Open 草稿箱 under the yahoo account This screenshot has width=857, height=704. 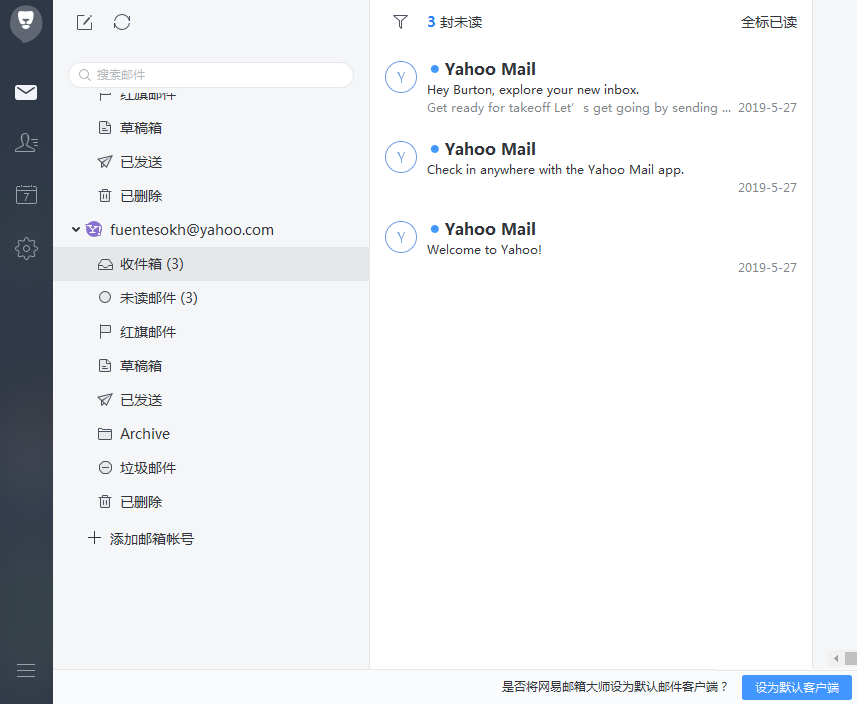point(212,366)
